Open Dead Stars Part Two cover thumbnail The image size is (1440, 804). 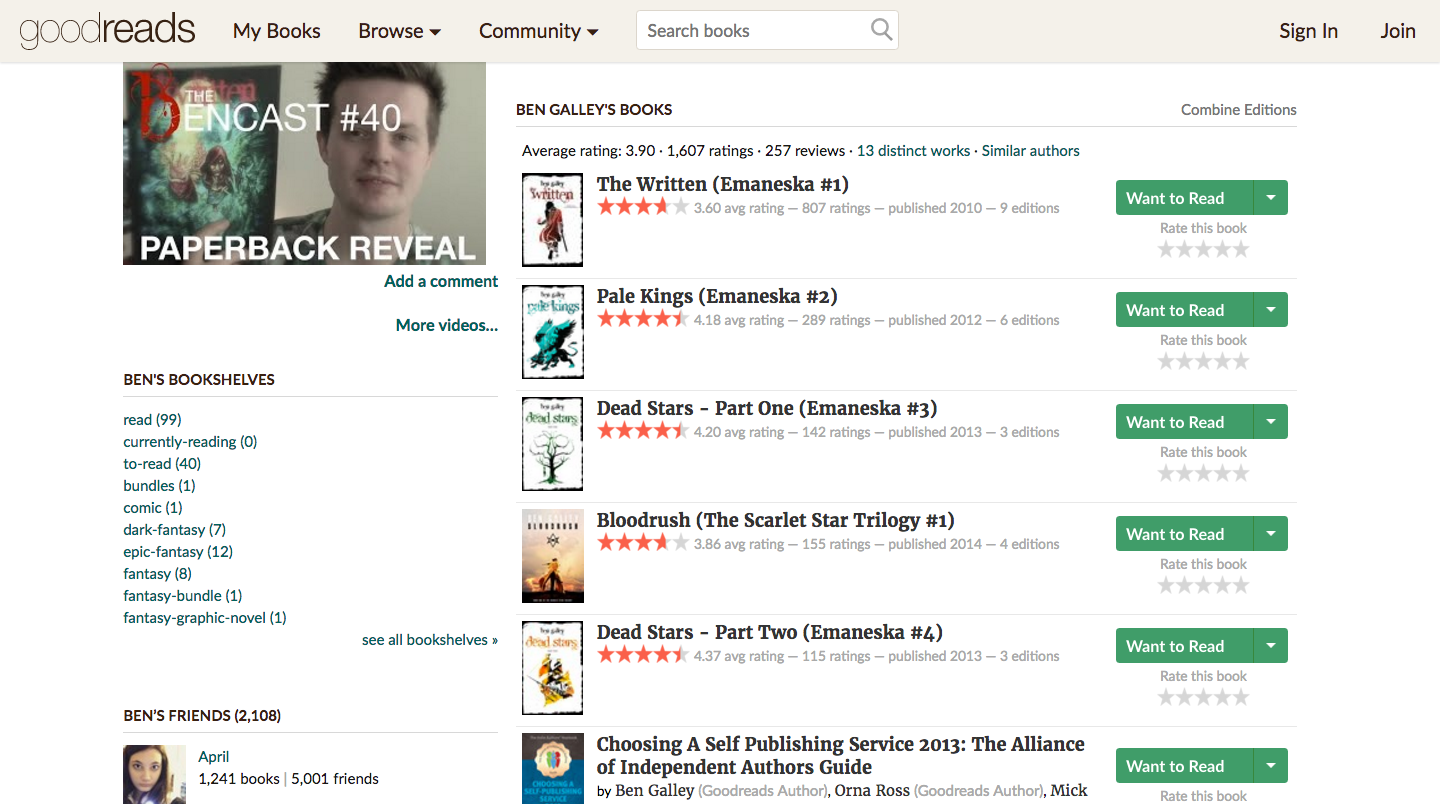(552, 668)
